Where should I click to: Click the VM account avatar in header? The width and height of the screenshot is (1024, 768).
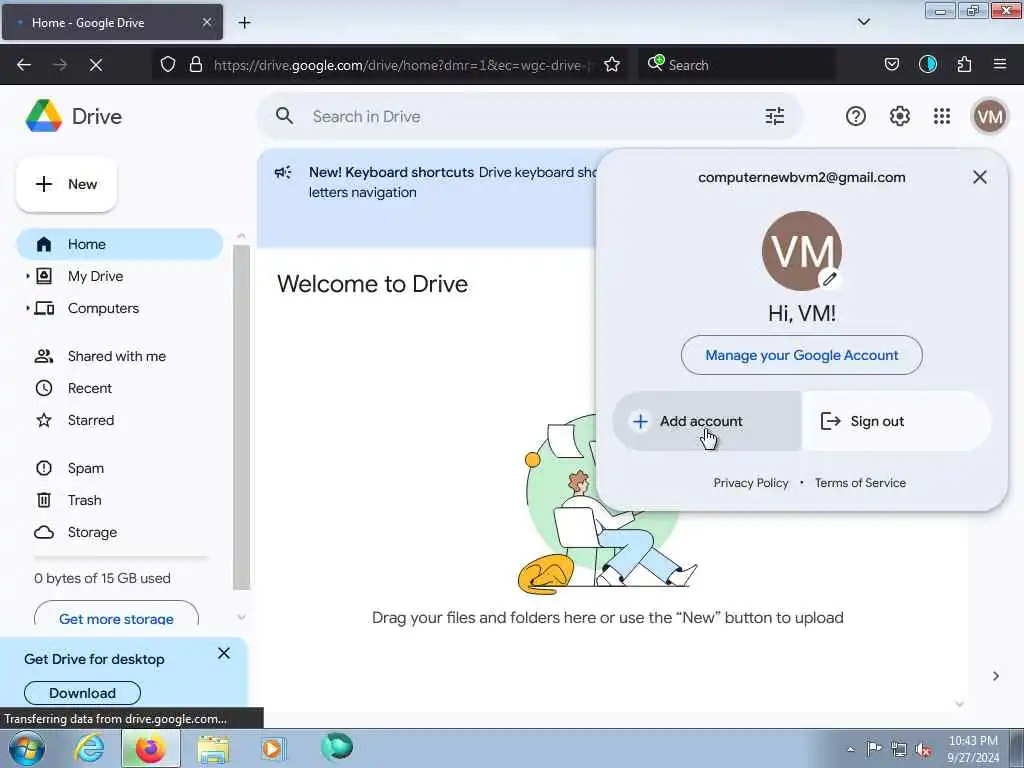(989, 116)
